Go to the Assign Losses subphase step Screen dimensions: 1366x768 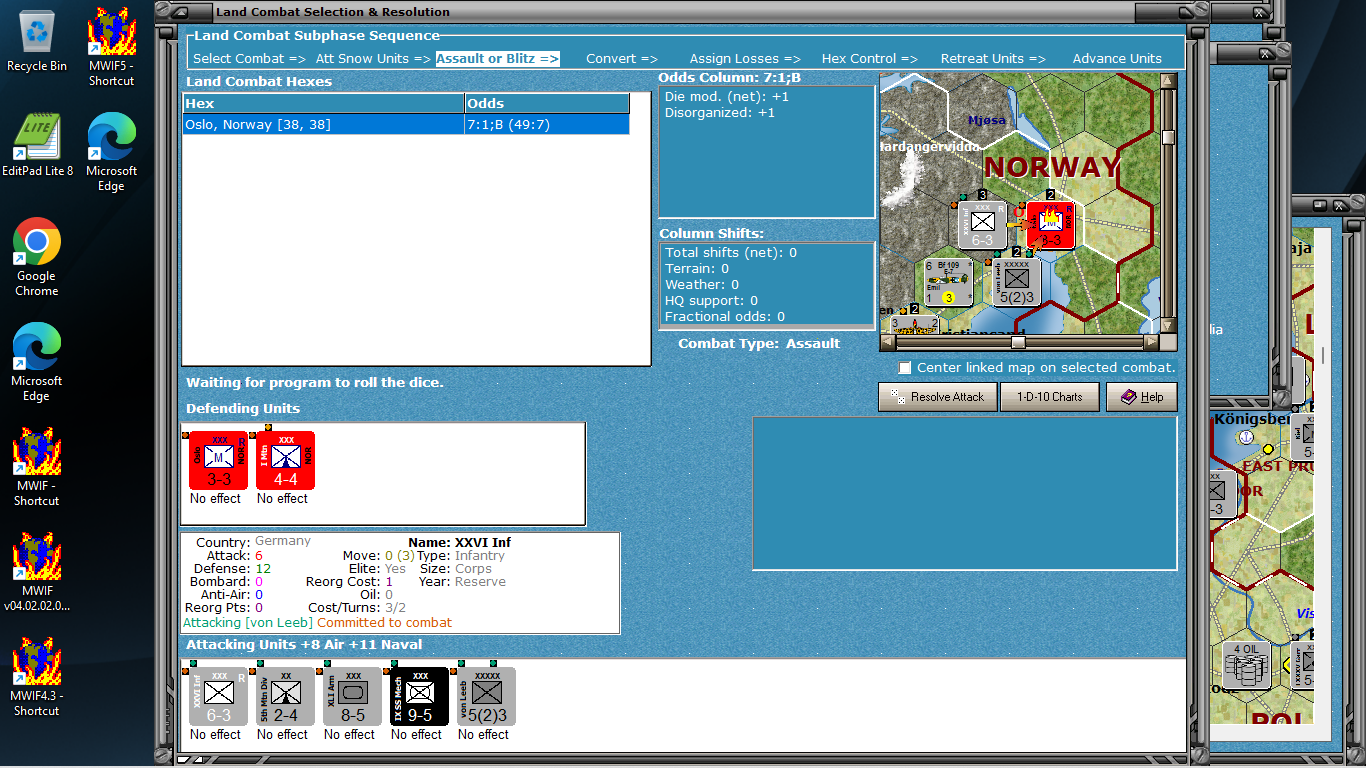tap(745, 59)
